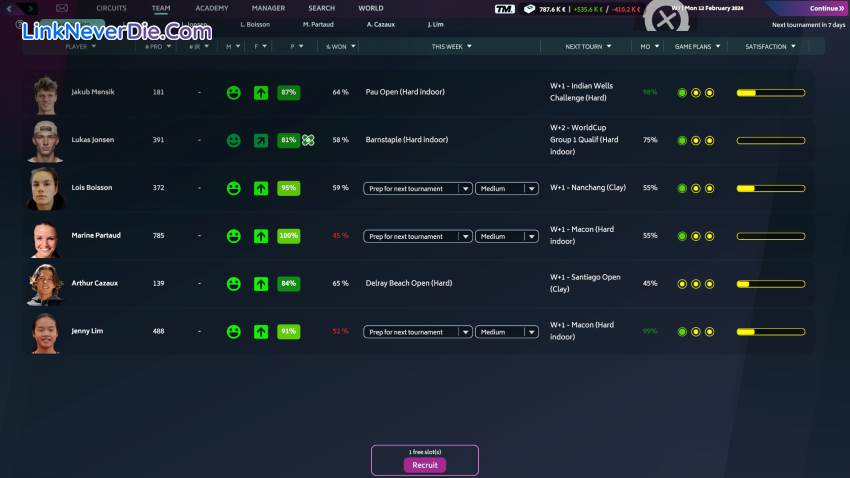Toggle Jakub Mensik's first green game plan circle

tap(682, 93)
